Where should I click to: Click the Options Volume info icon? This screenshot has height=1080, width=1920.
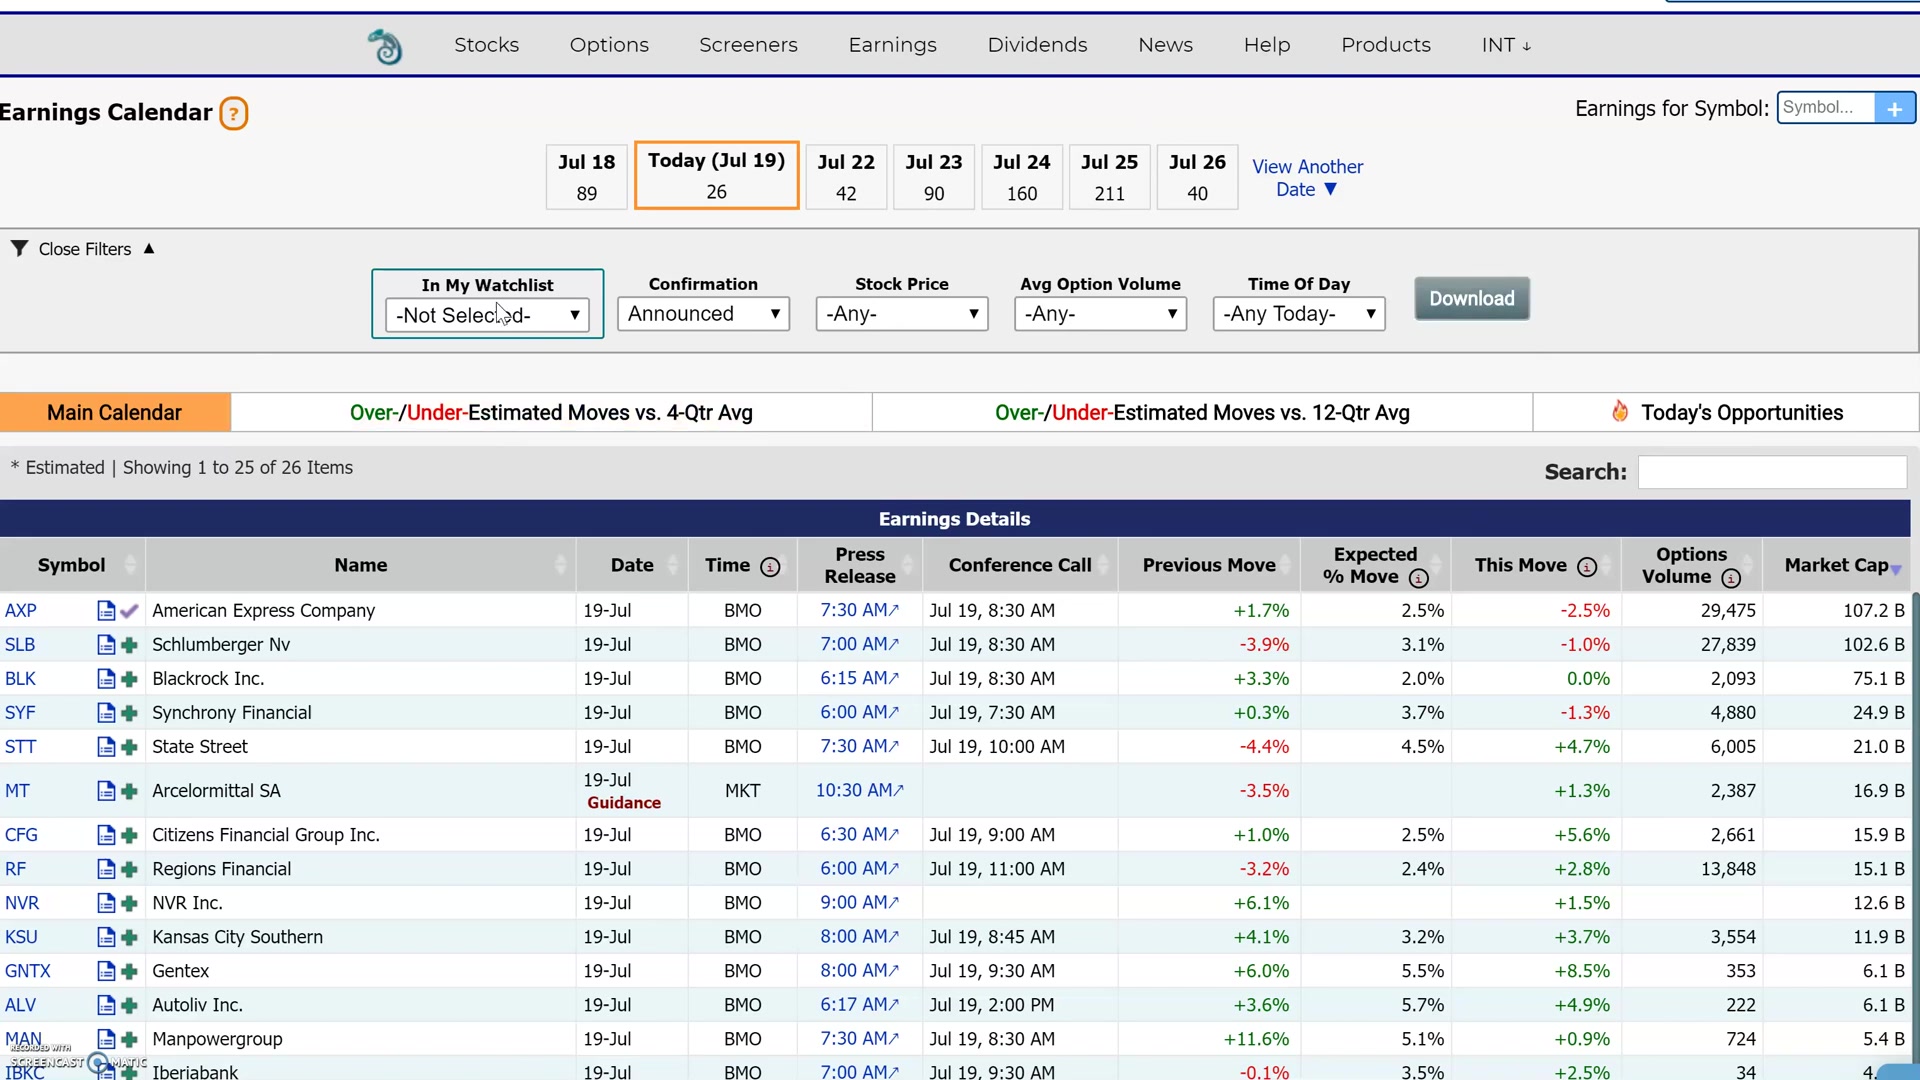[1731, 578]
